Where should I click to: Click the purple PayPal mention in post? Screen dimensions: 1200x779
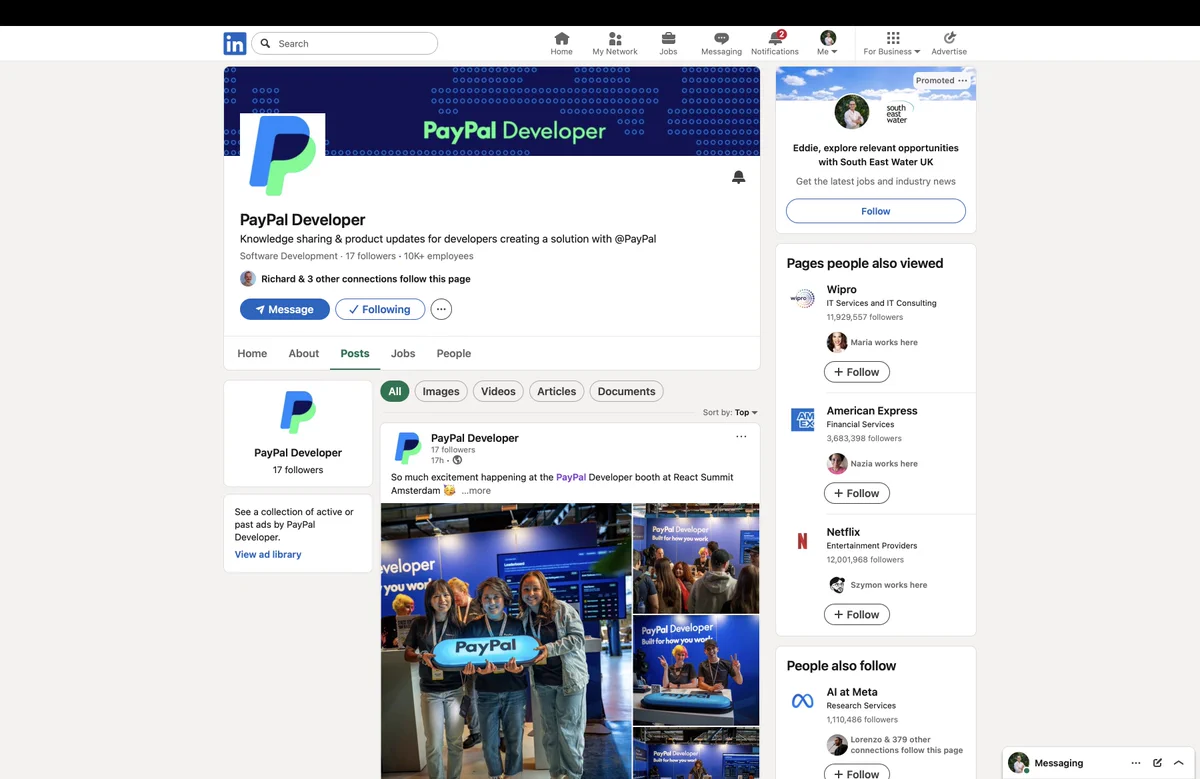point(571,477)
